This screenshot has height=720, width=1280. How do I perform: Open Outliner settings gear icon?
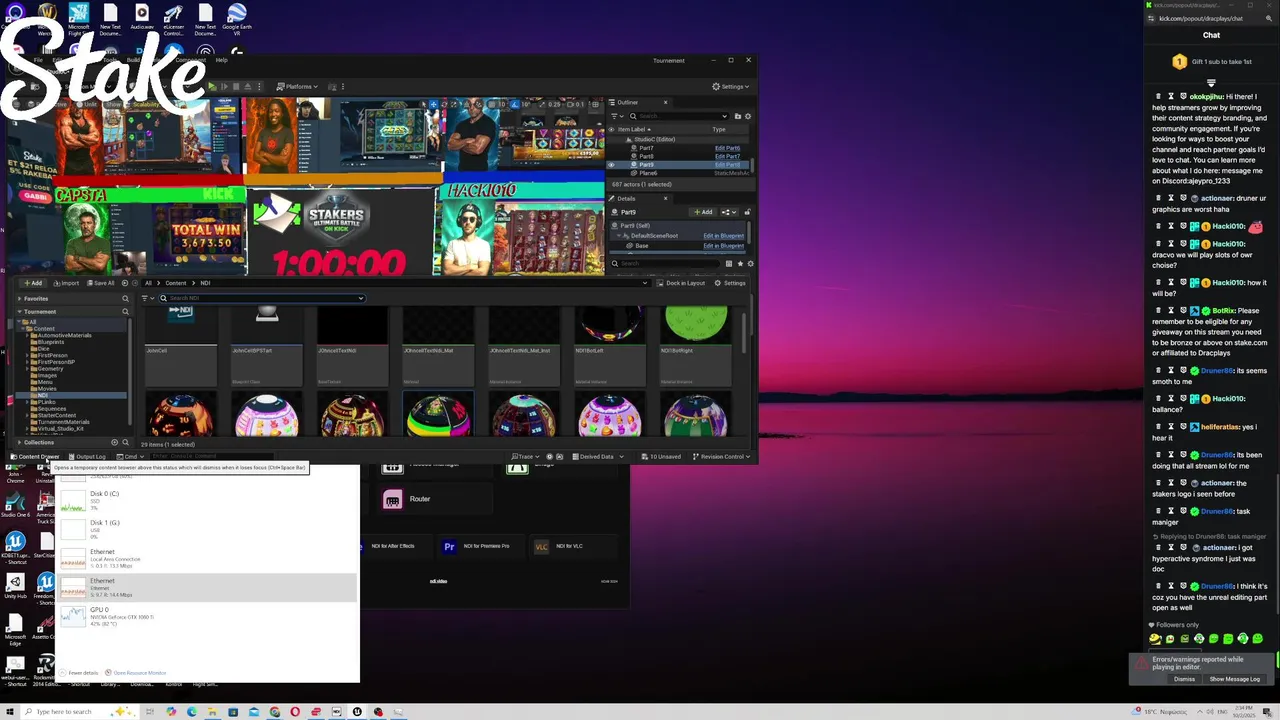coord(747,116)
